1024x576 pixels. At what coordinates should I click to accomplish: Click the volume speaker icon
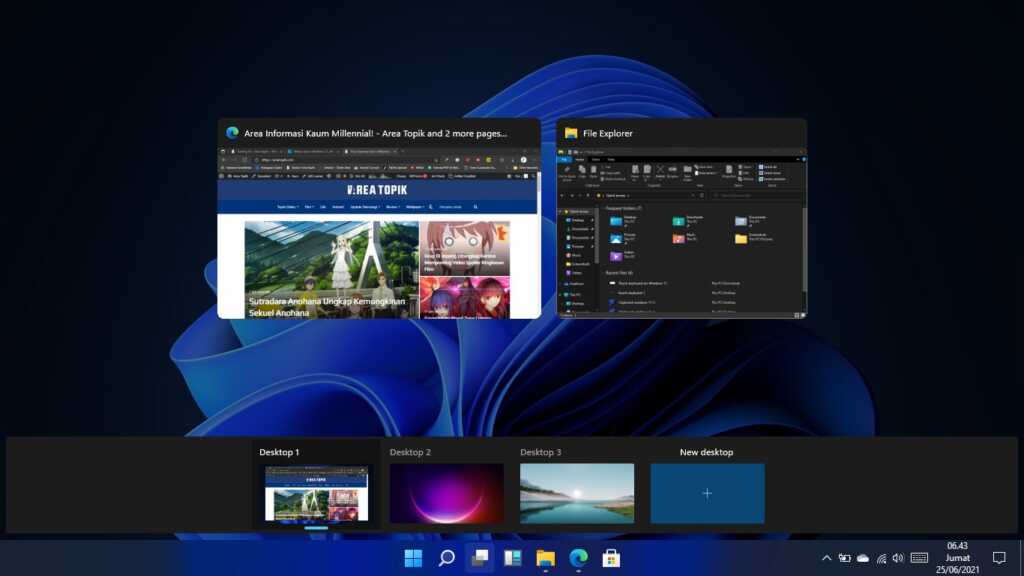(899, 558)
